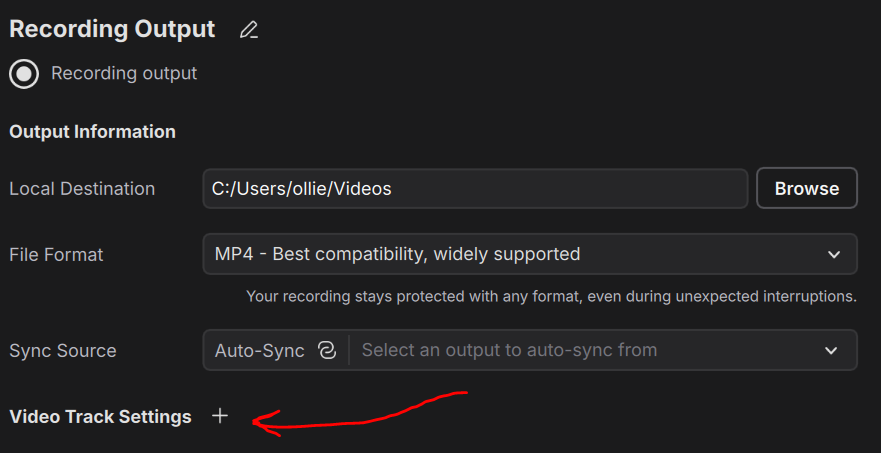Expand the Sync Source chevron arrow
This screenshot has height=453, width=881.
coord(831,350)
